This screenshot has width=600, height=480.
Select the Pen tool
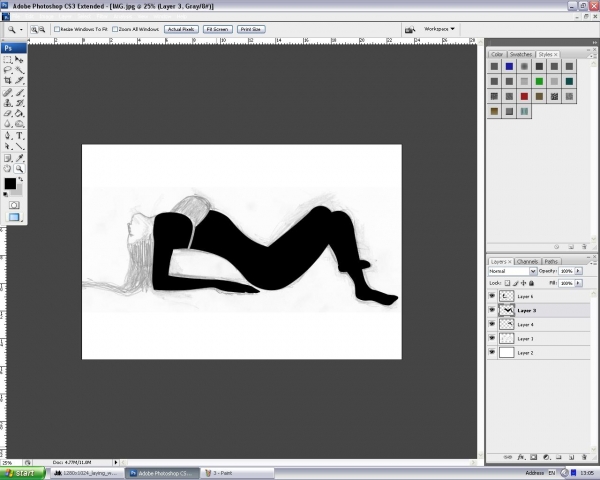click(x=8, y=136)
